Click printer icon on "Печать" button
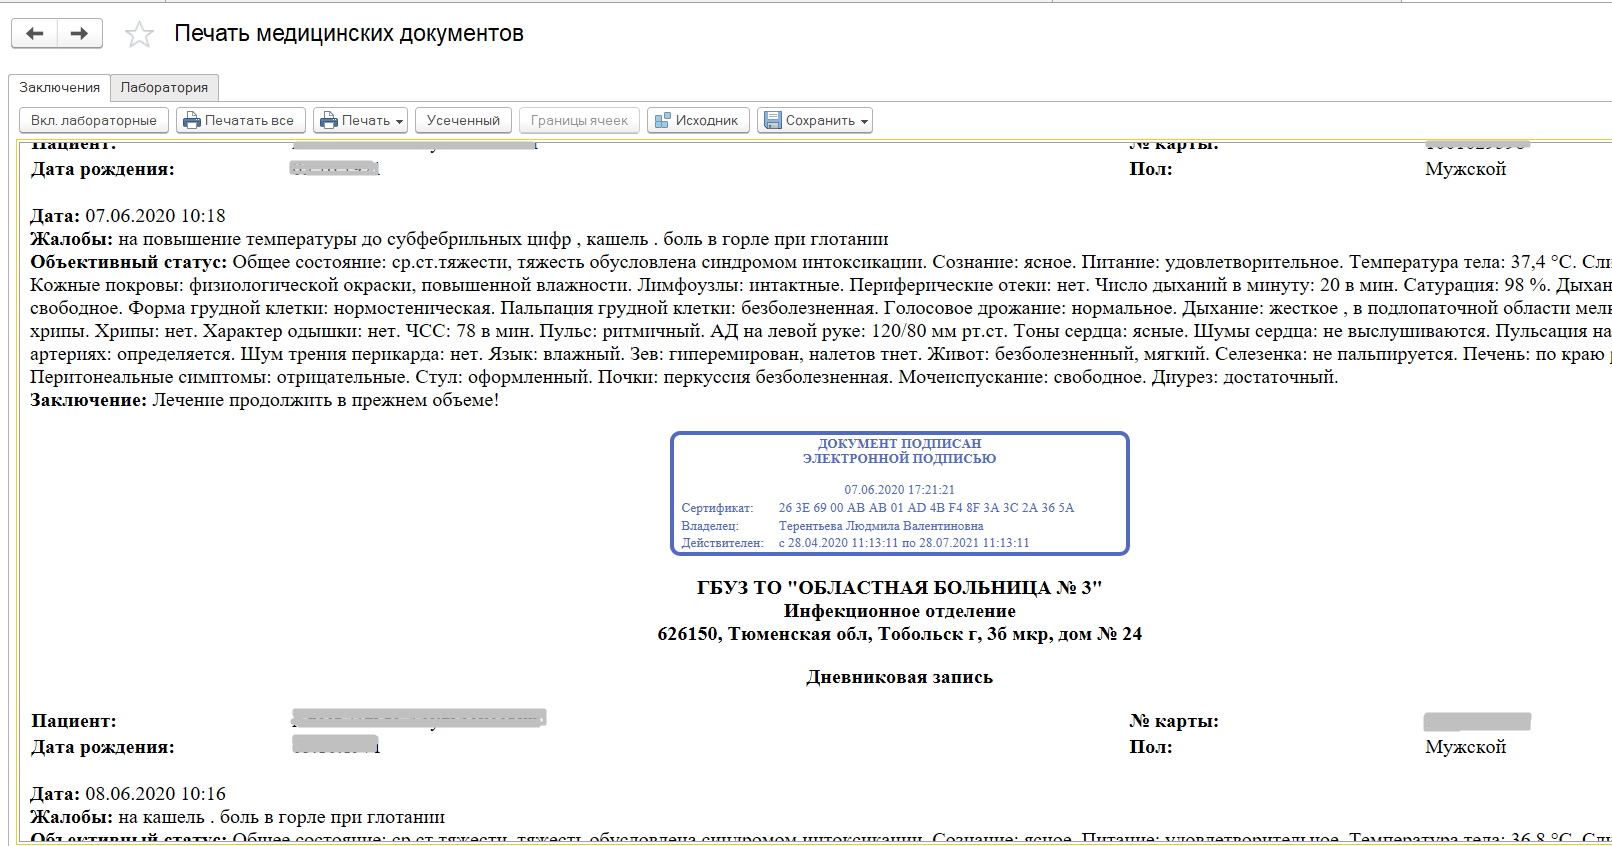The width and height of the screenshot is (1612, 846). (329, 121)
